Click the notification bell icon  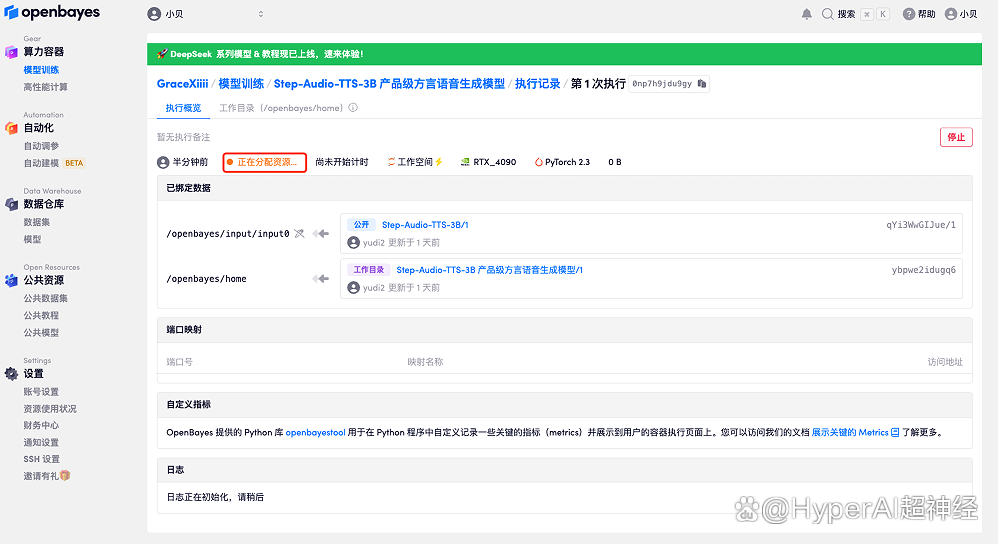[x=806, y=14]
